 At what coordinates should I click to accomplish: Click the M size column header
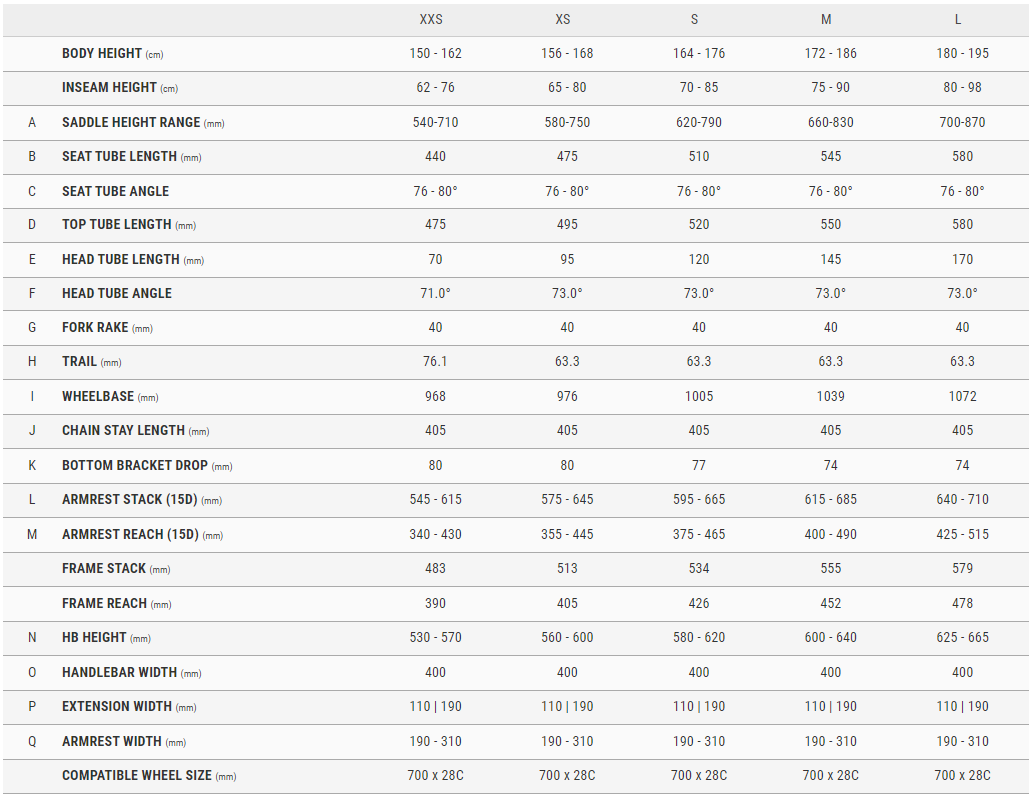pos(826,20)
